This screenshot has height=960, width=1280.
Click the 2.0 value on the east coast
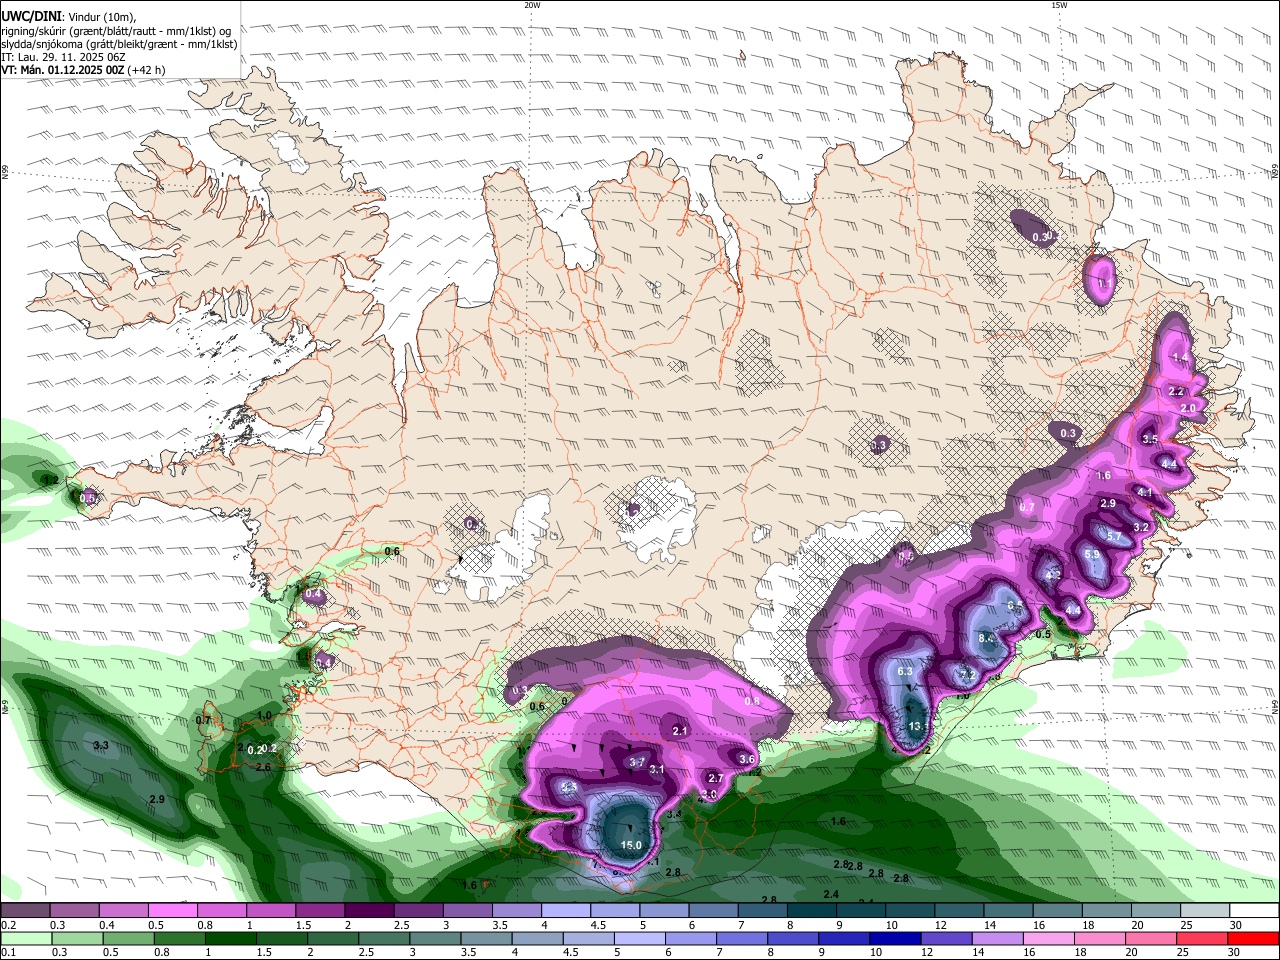click(1189, 408)
